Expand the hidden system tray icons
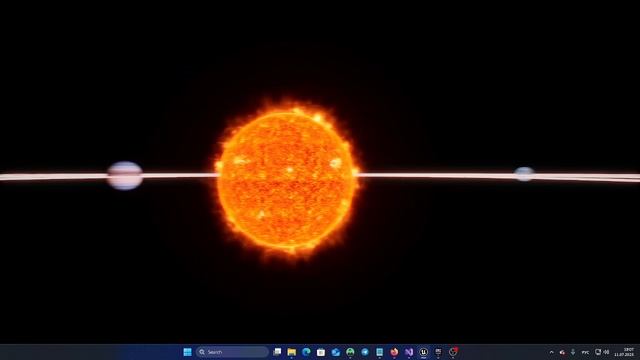 point(551,352)
